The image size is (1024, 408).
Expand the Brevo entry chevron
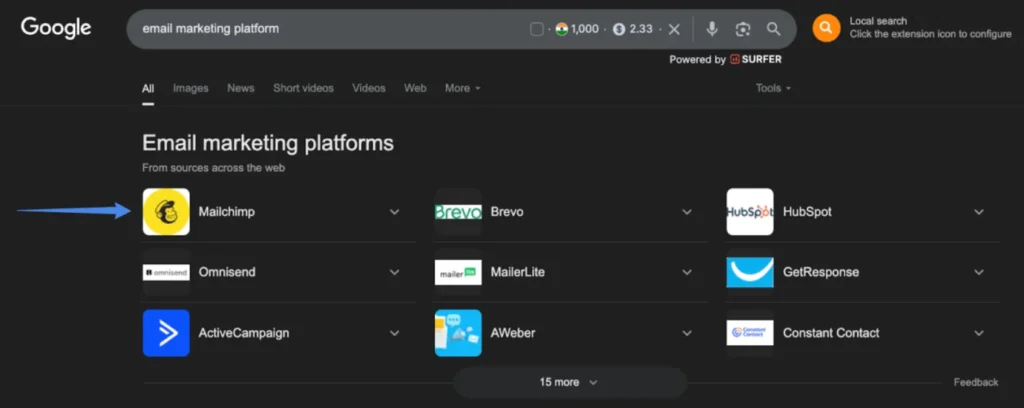686,212
